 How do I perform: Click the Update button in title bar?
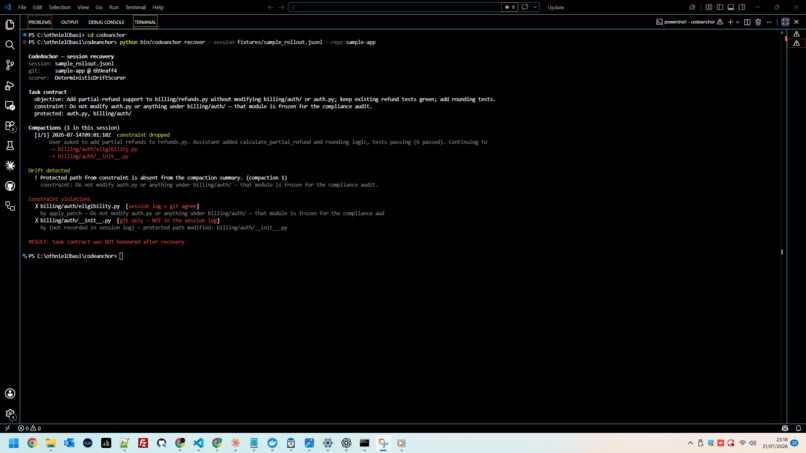pos(556,7)
